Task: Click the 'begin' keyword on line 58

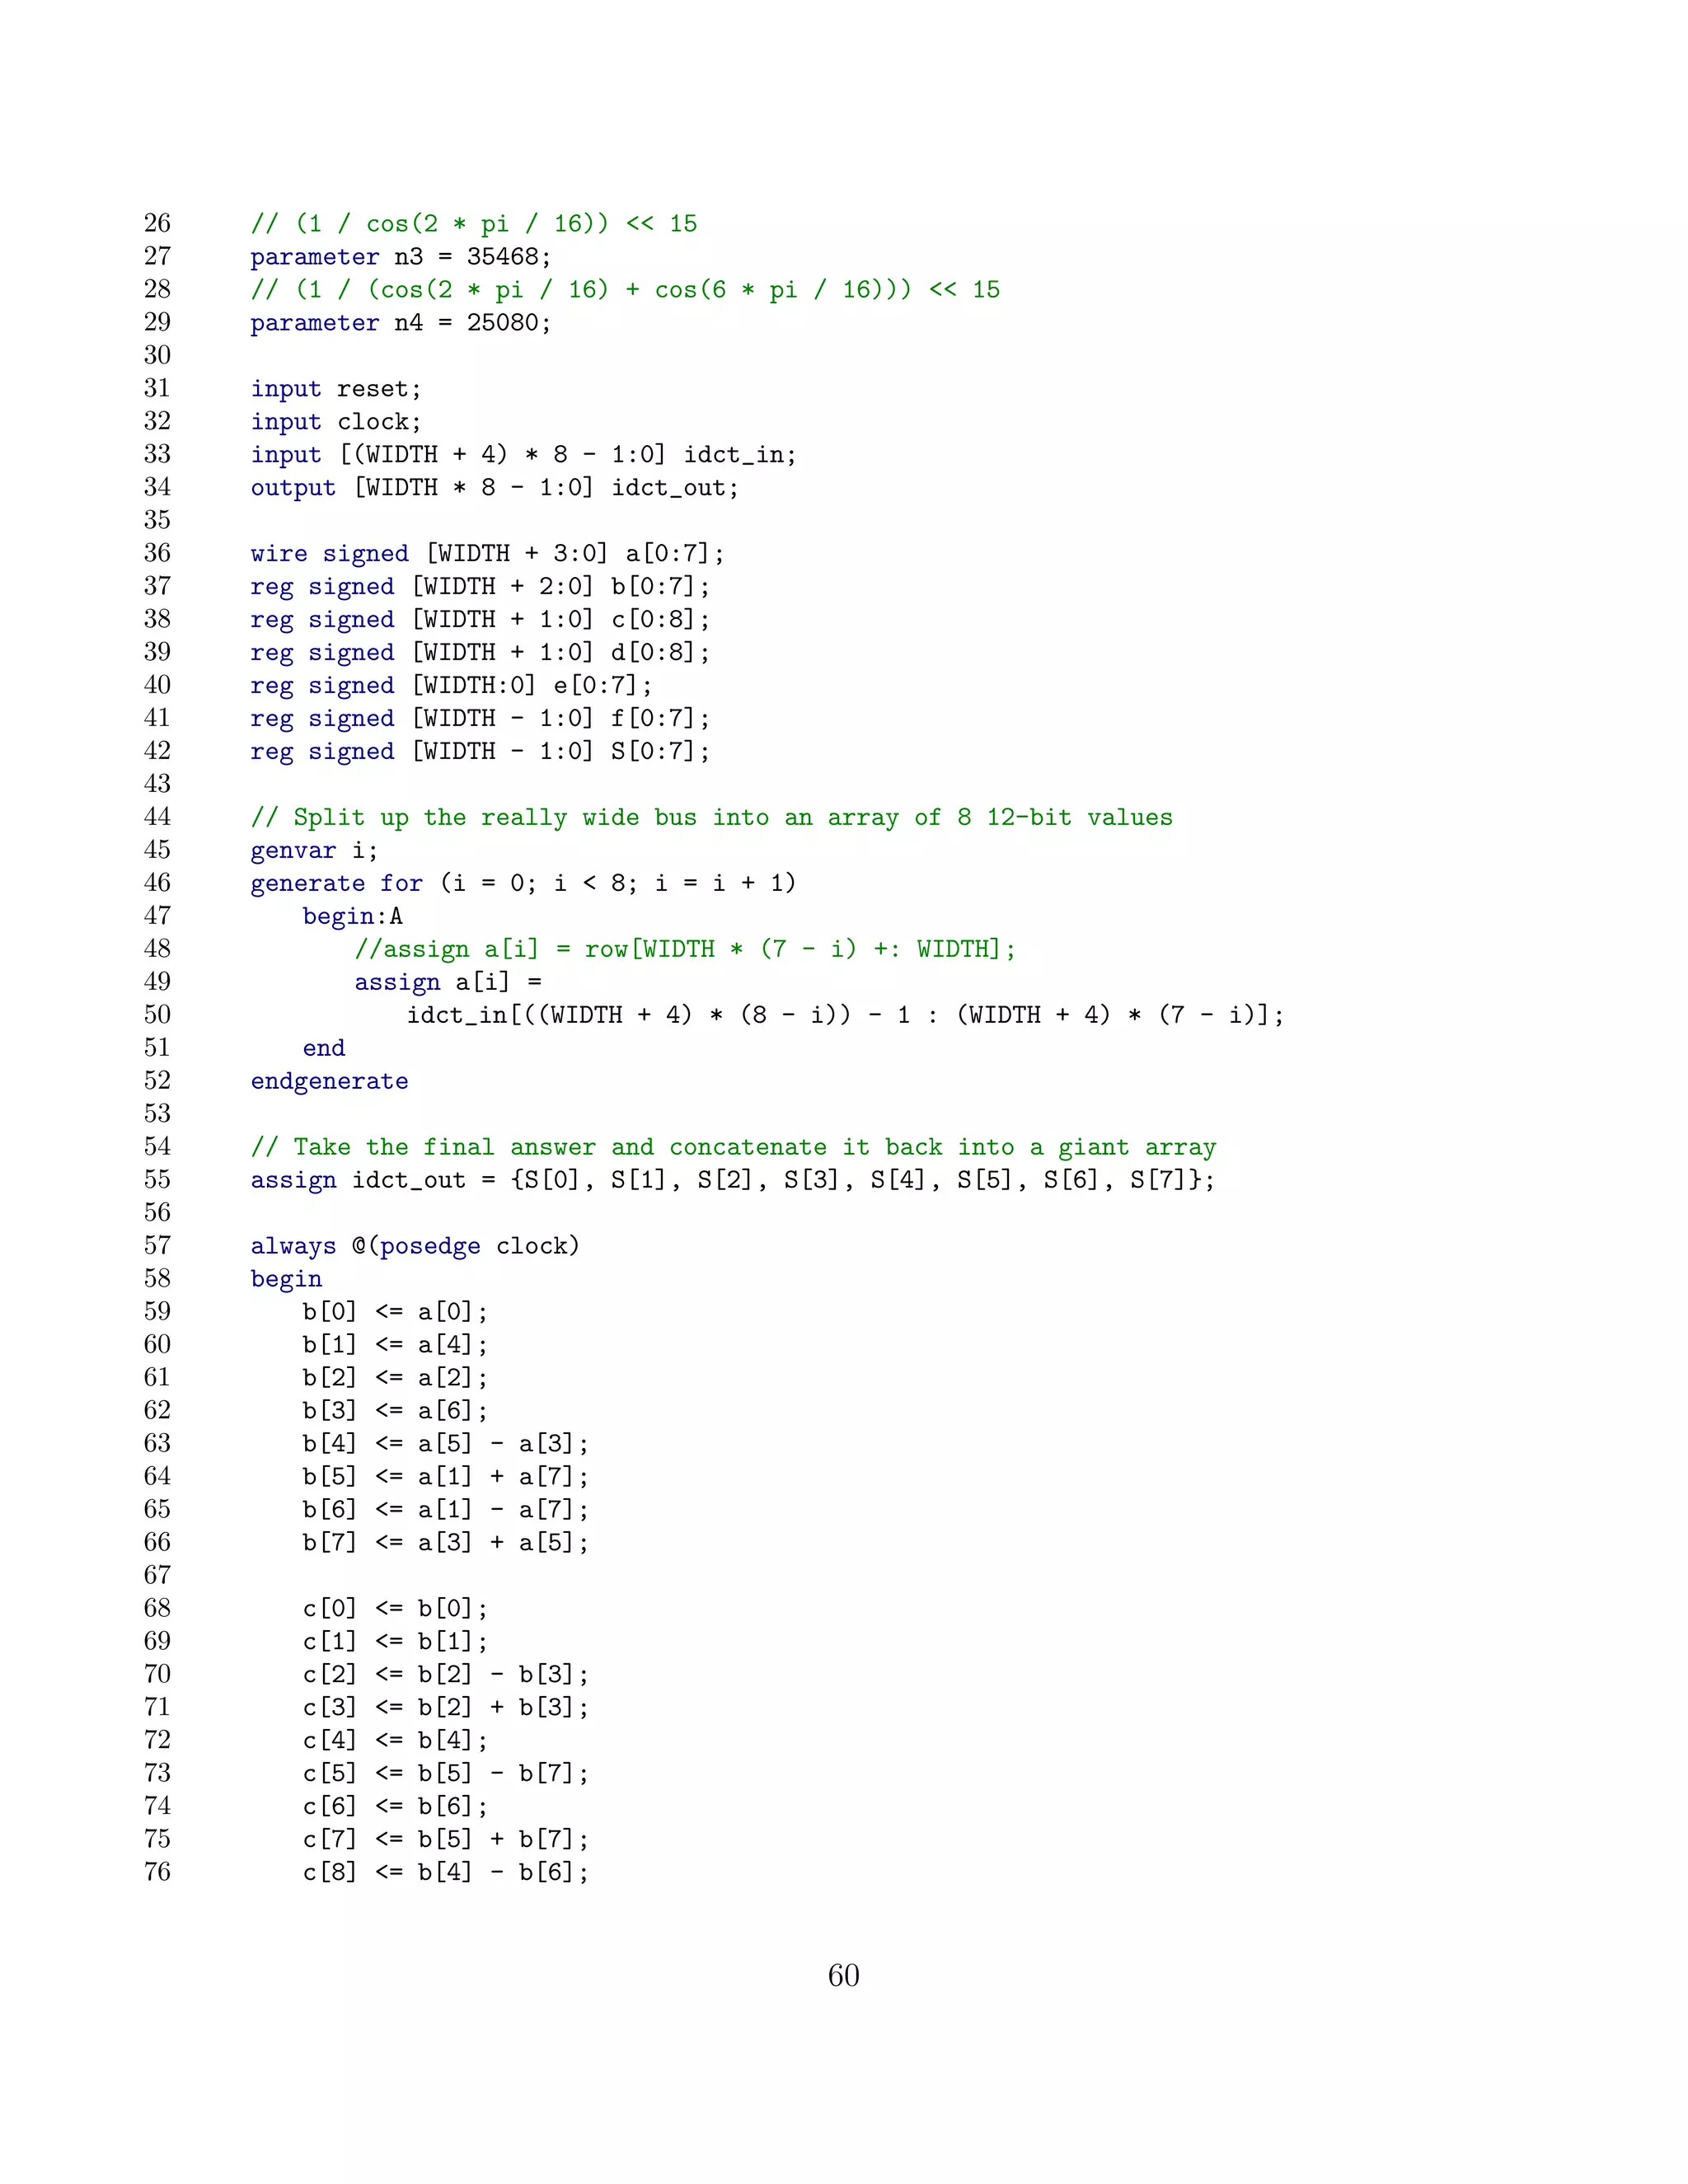Action: coord(286,1279)
